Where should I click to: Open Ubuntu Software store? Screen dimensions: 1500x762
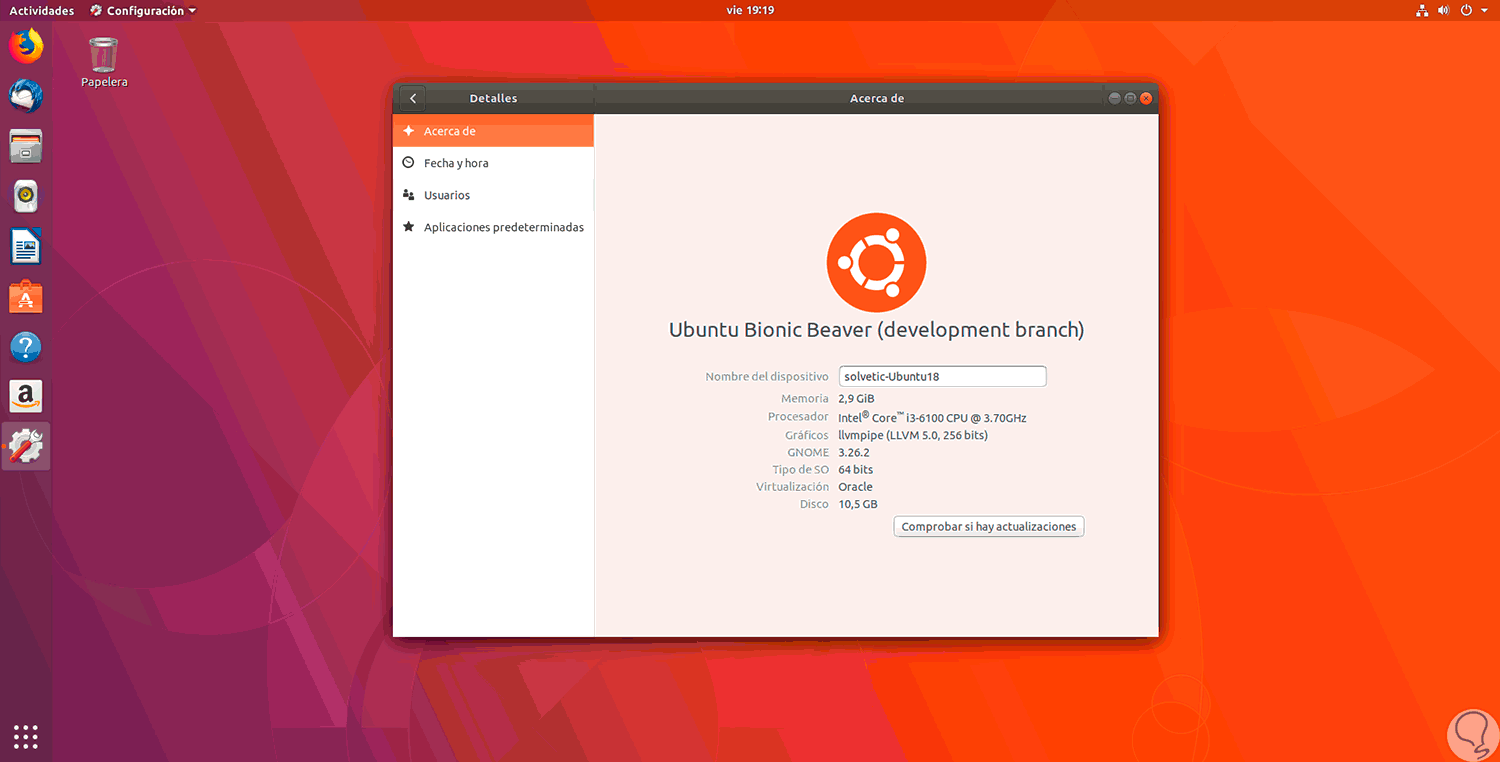coord(26,297)
